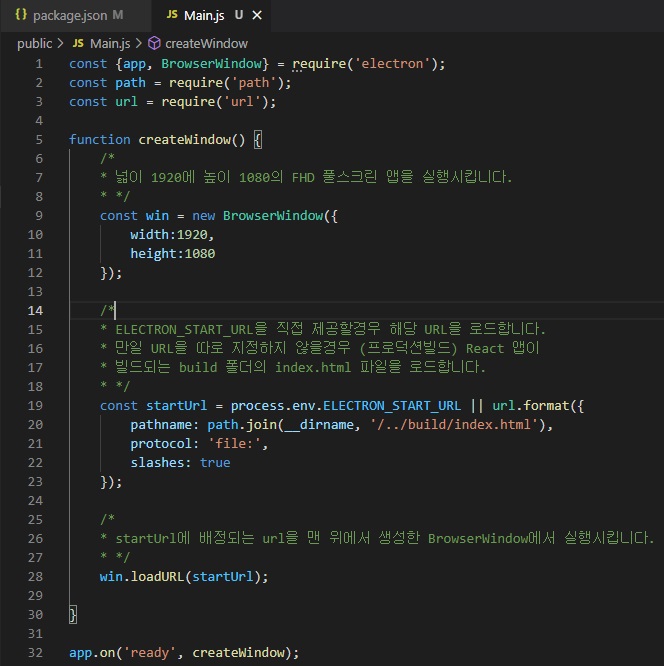664x666 pixels.
Task: Click true value on line 22
Action: (215, 463)
